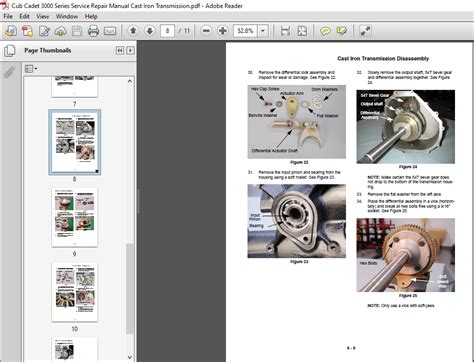Click the Edit/sign document icon
The height and width of the screenshot is (362, 474).
44,31
